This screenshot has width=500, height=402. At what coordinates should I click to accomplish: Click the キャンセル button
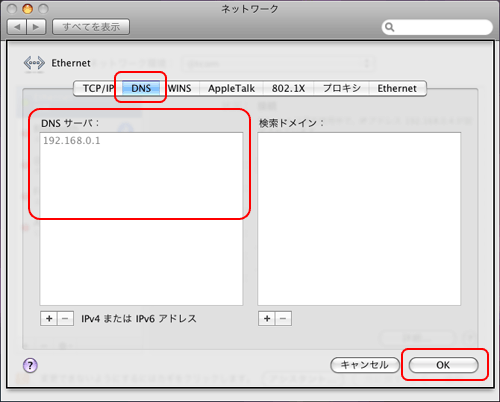365,365
